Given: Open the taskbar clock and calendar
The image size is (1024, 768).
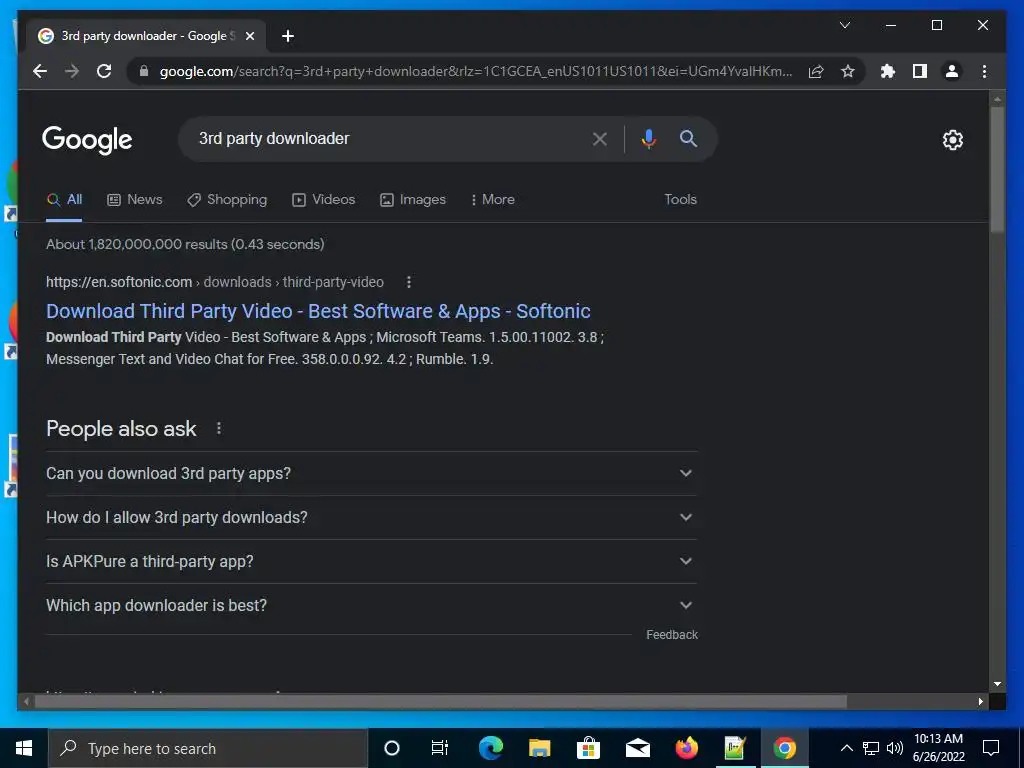Looking at the screenshot, I should pyautogui.click(x=938, y=748).
